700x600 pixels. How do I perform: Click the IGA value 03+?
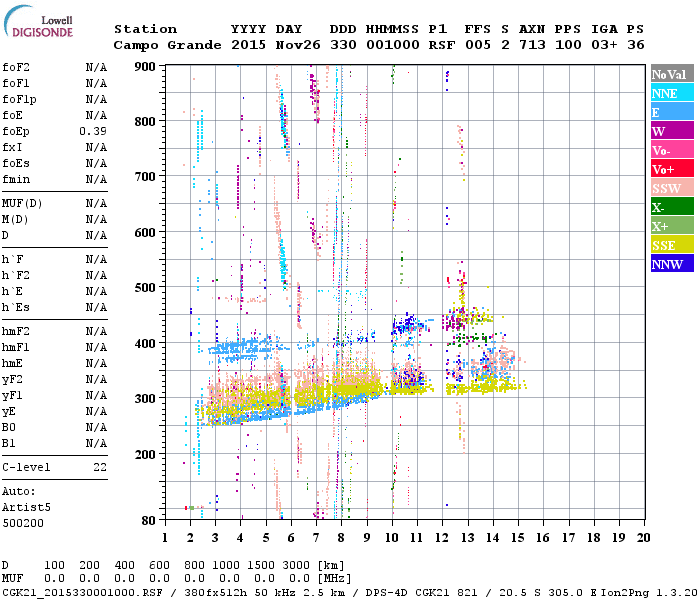[604, 45]
